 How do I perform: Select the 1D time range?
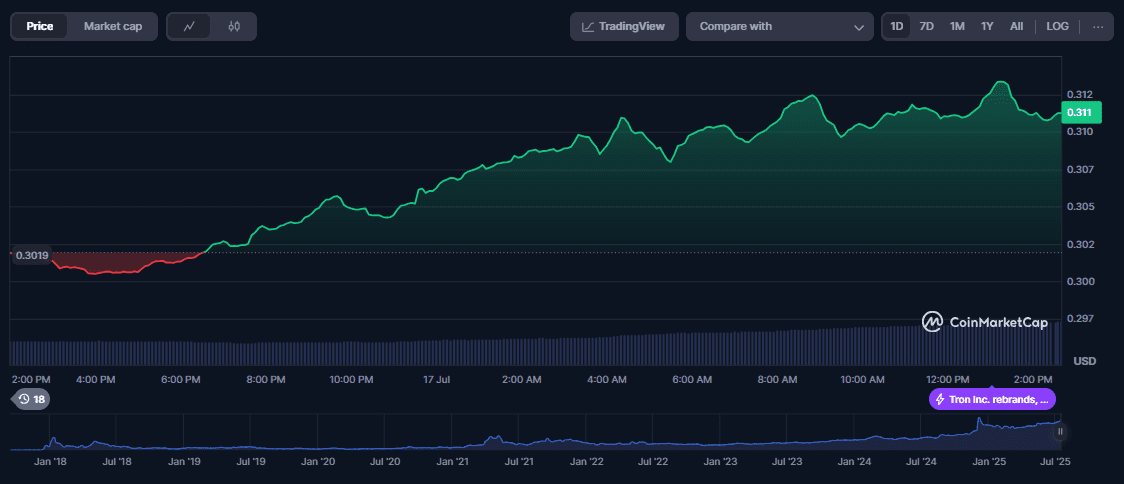(896, 27)
